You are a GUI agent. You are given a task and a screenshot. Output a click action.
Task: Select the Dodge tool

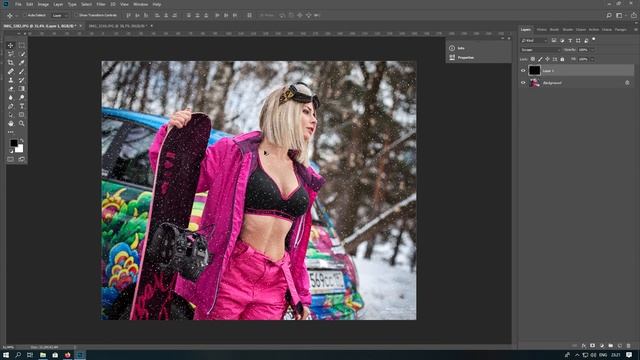(22, 98)
